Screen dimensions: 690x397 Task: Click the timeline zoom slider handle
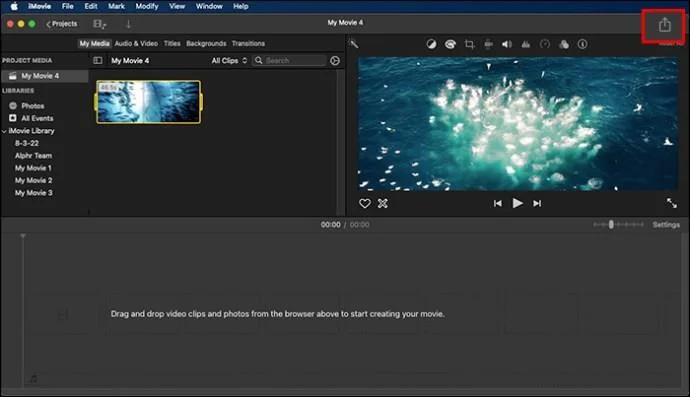(611, 224)
